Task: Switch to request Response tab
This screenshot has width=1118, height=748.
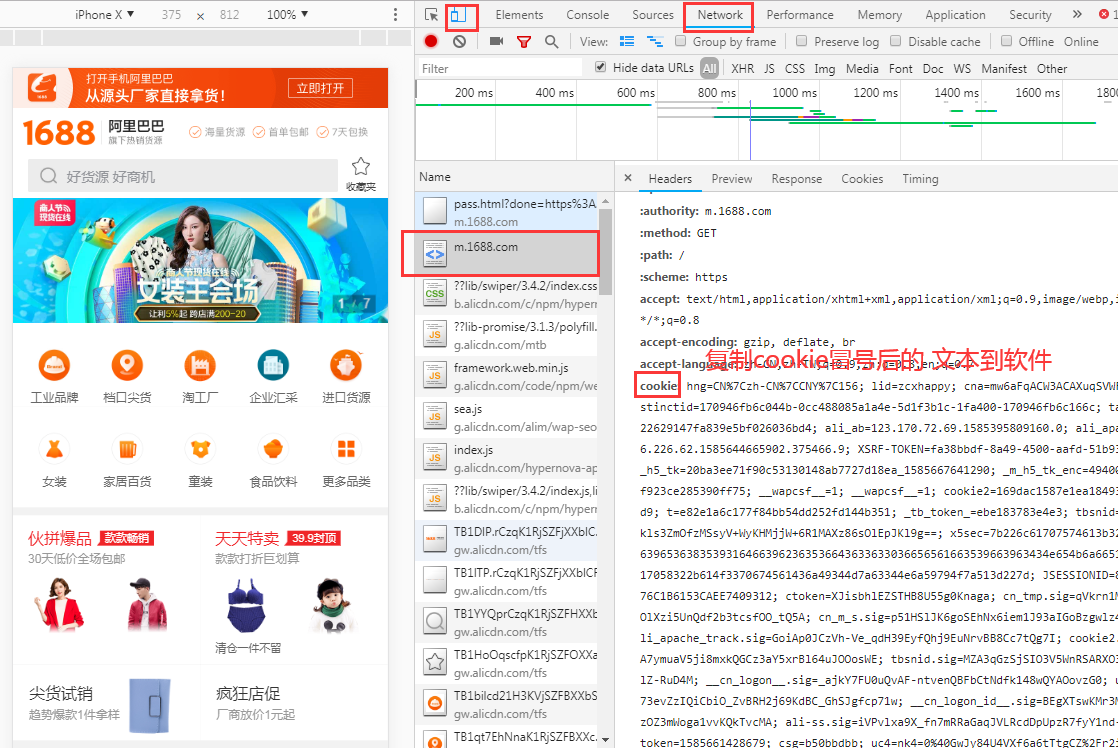Action: pos(796,178)
